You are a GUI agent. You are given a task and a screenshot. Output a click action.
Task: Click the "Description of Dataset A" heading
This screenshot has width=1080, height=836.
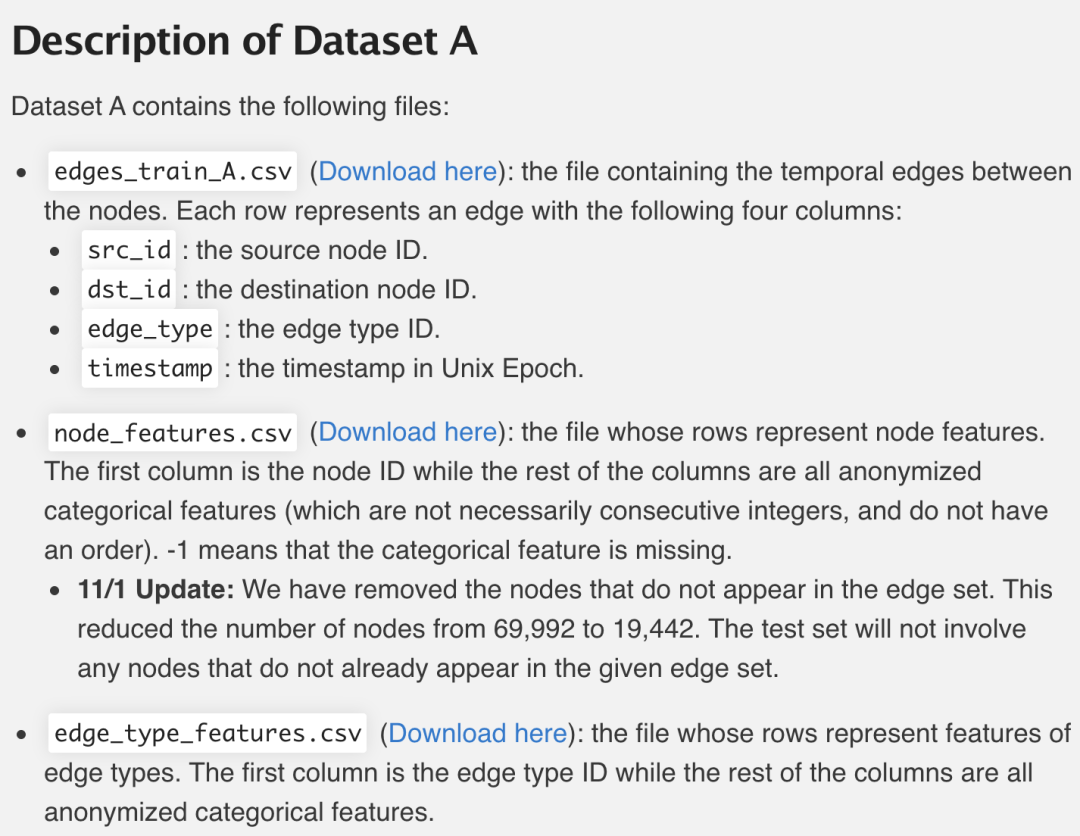[x=244, y=41]
